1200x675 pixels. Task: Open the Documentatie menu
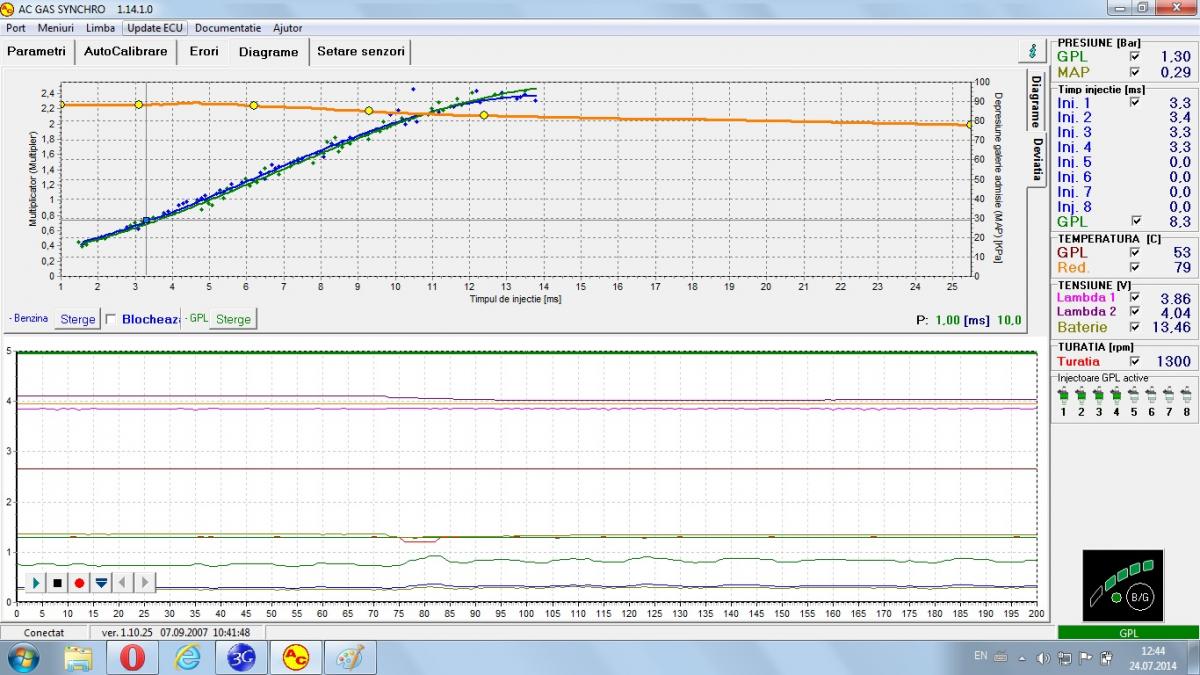pyautogui.click(x=228, y=28)
